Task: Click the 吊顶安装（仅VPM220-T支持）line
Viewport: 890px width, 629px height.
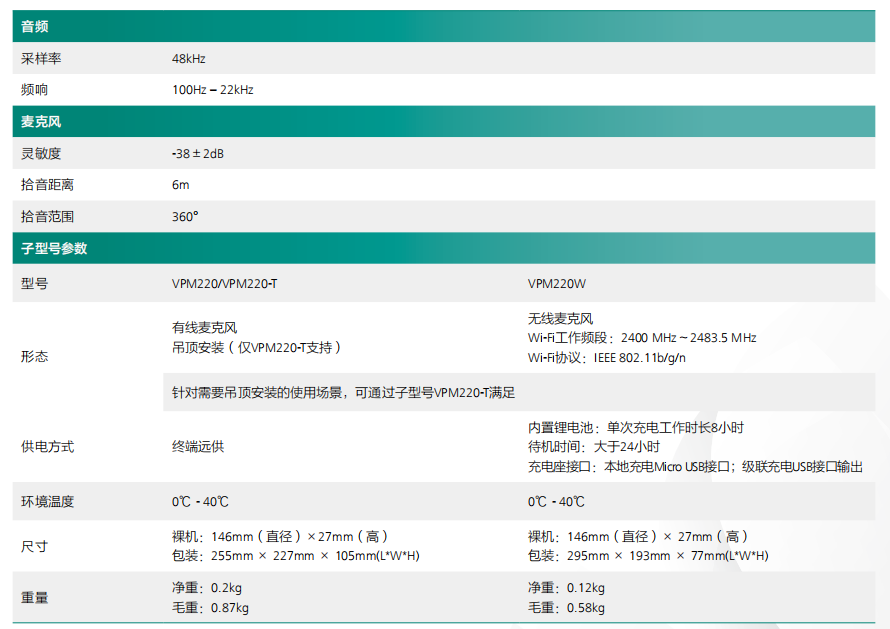Action: [x=257, y=347]
